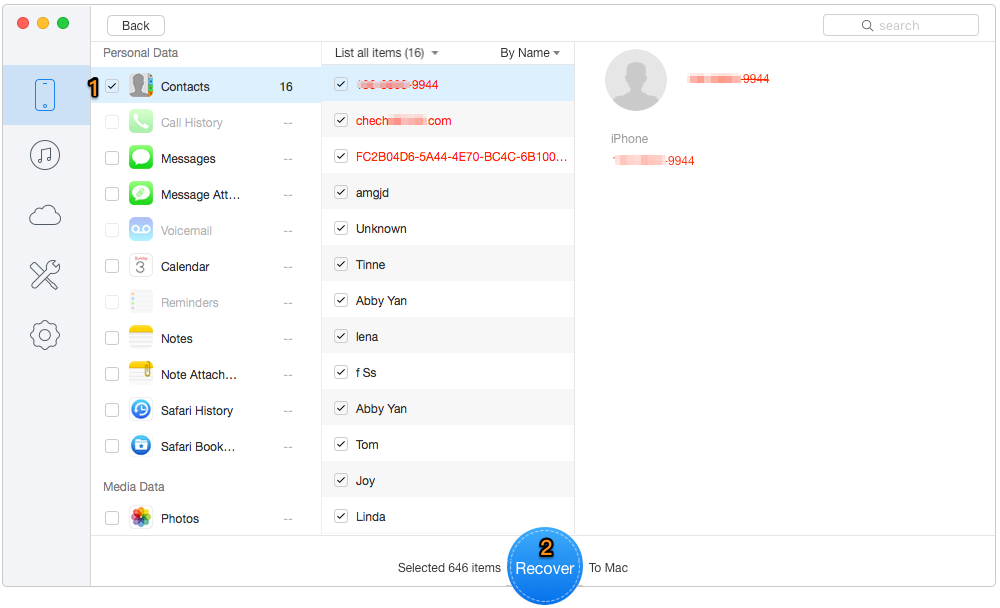
Task: Click the Back button
Action: tap(136, 26)
